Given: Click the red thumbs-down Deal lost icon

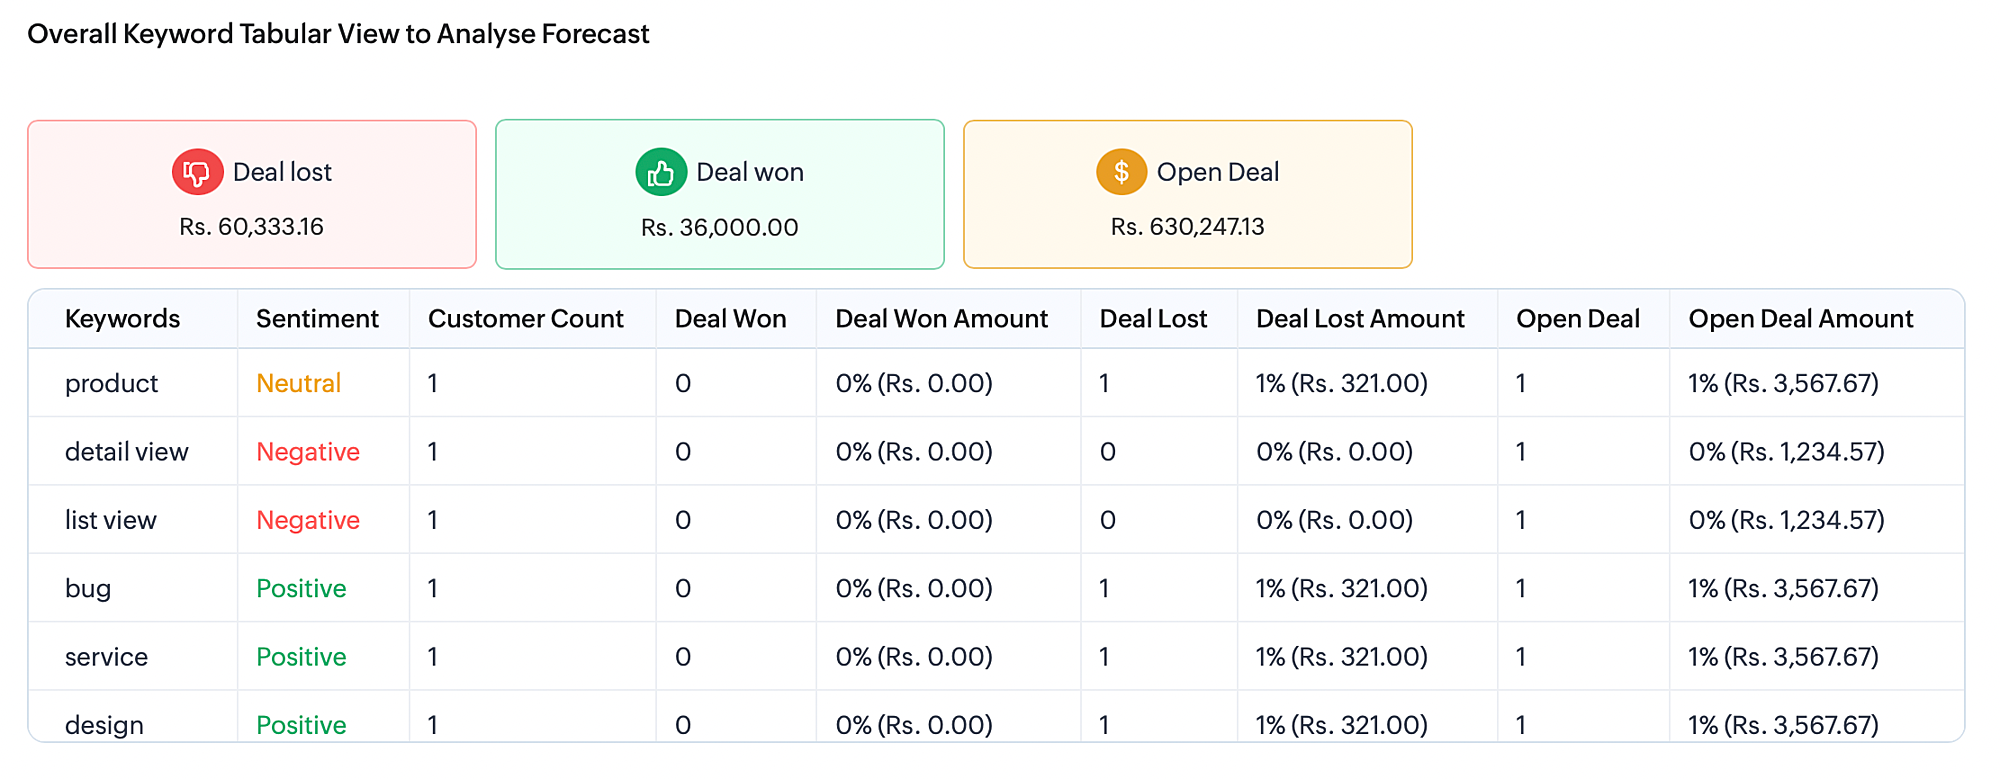Looking at the screenshot, I should [x=197, y=172].
